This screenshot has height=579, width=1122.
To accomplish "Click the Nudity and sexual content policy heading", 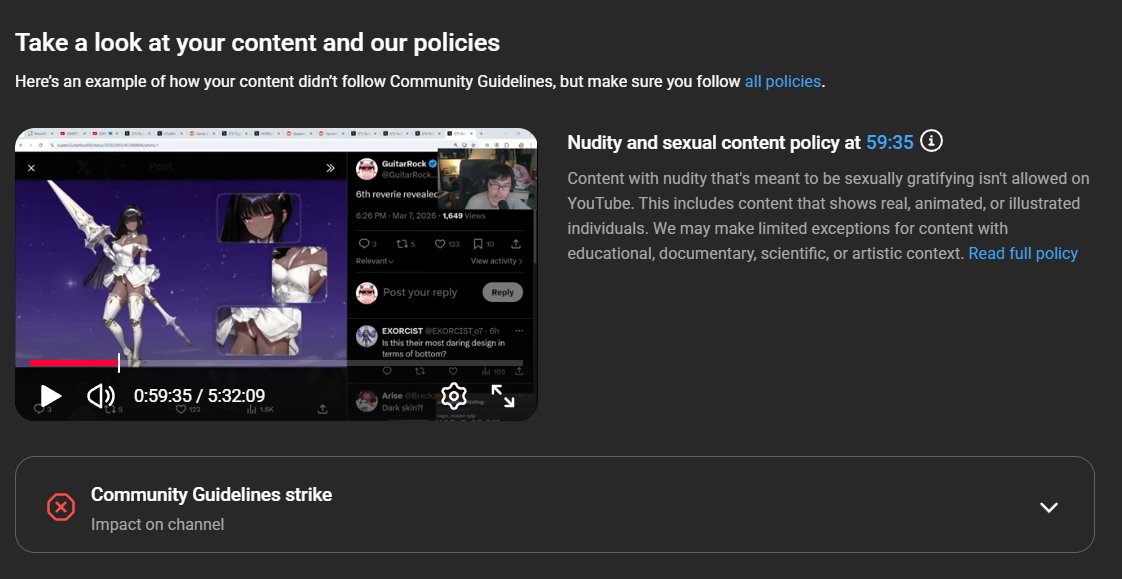I will point(713,142).
